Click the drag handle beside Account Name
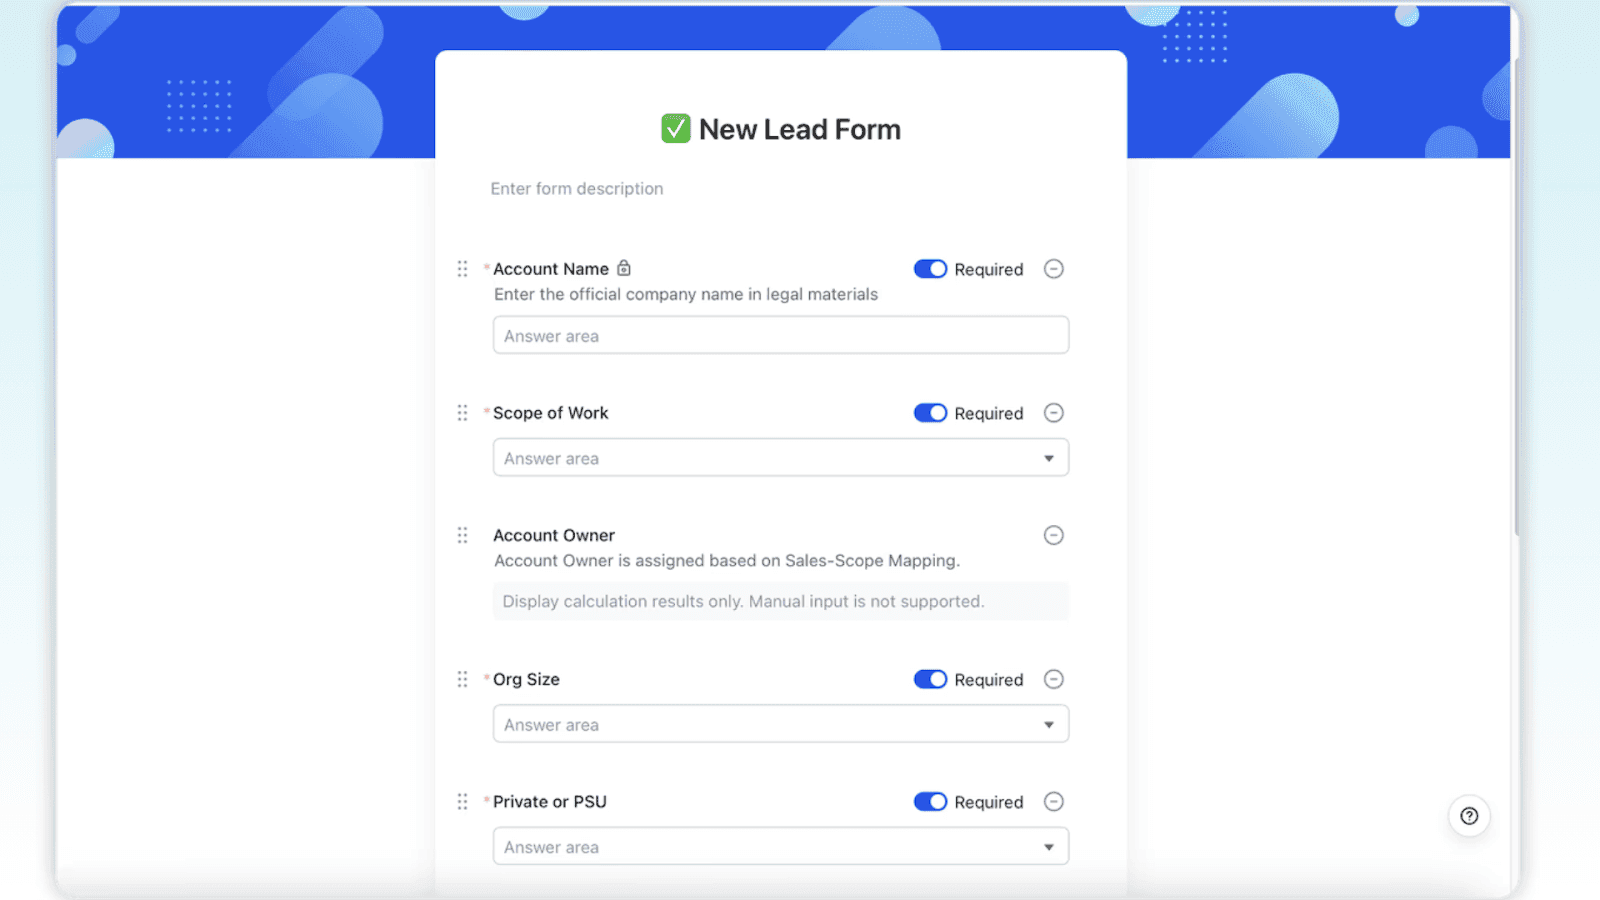Image resolution: width=1600 pixels, height=900 pixels. [462, 268]
